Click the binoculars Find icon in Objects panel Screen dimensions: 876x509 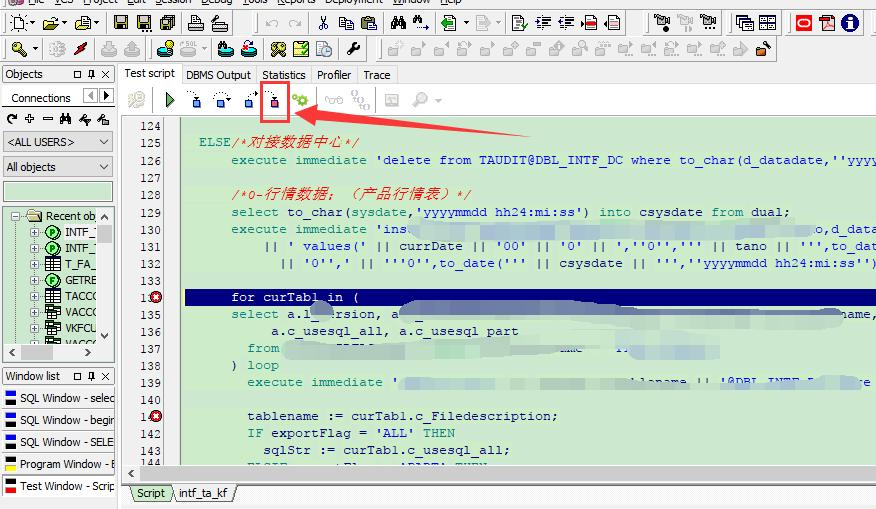(65, 118)
